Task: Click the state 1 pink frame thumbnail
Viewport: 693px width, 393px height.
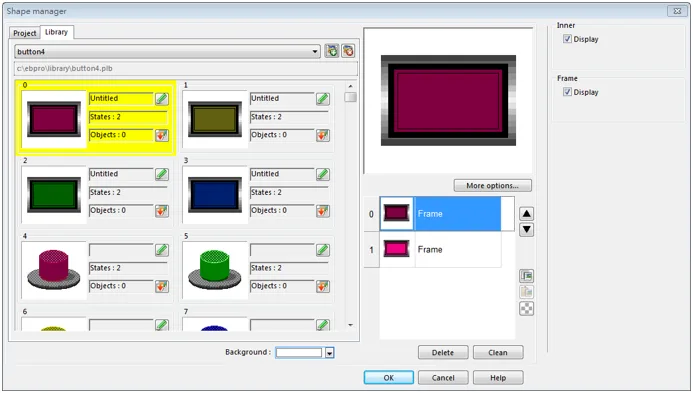Action: (x=396, y=250)
